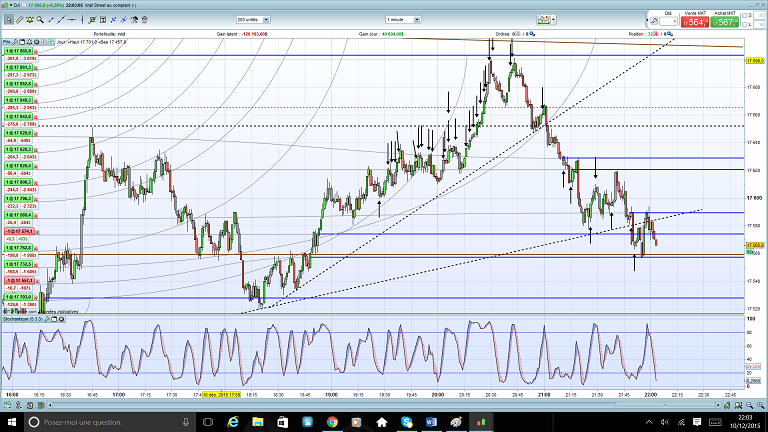Viewport: 768px width, 432px height.
Task: Click the candlestick icon in the footer
Action: click(41, 405)
